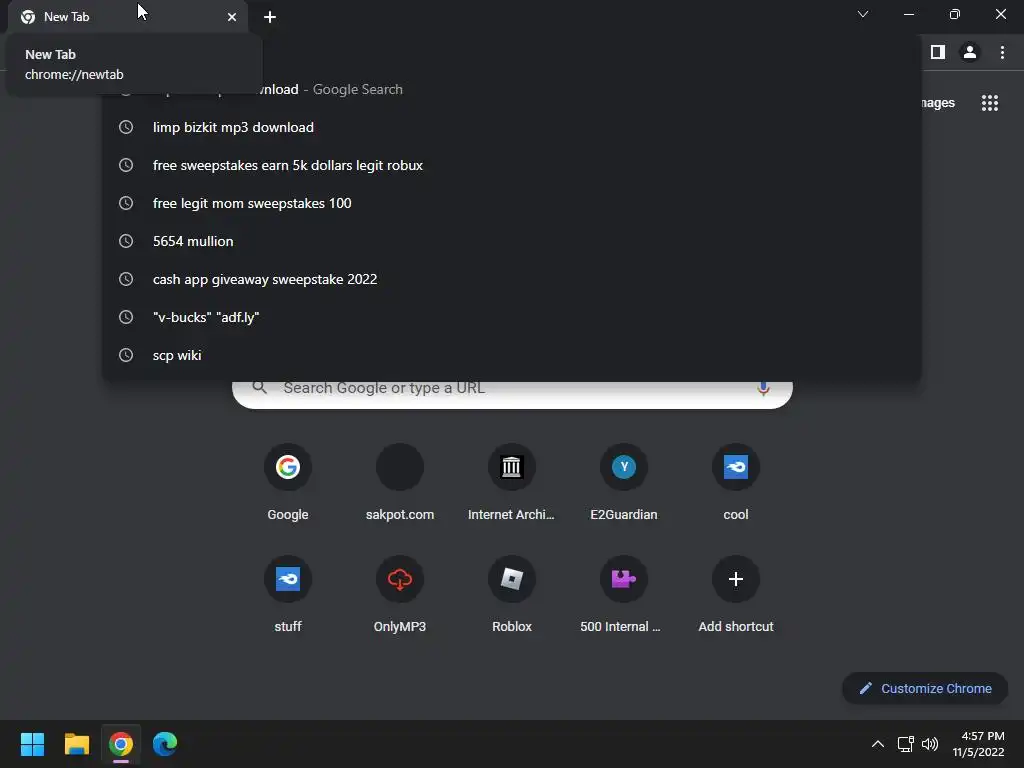Open the tab search chevron
Image resolution: width=1024 pixels, height=768 pixels.
pos(863,14)
